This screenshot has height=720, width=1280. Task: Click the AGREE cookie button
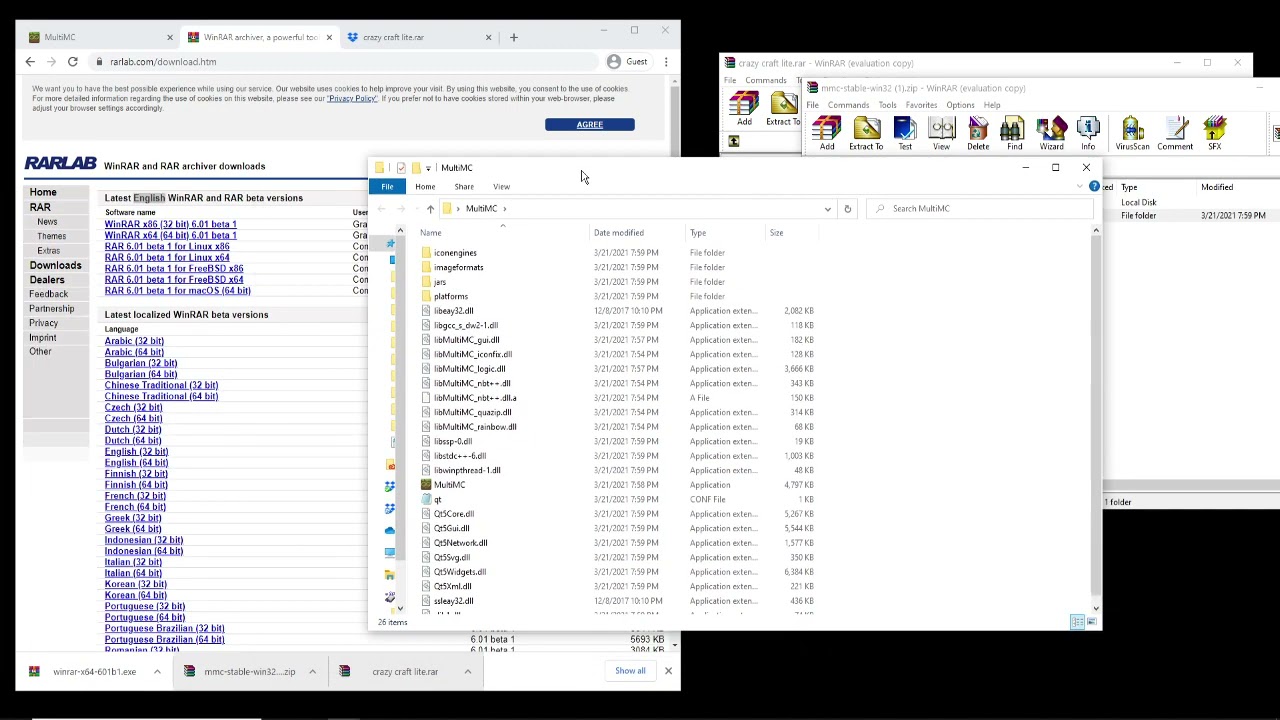point(589,125)
